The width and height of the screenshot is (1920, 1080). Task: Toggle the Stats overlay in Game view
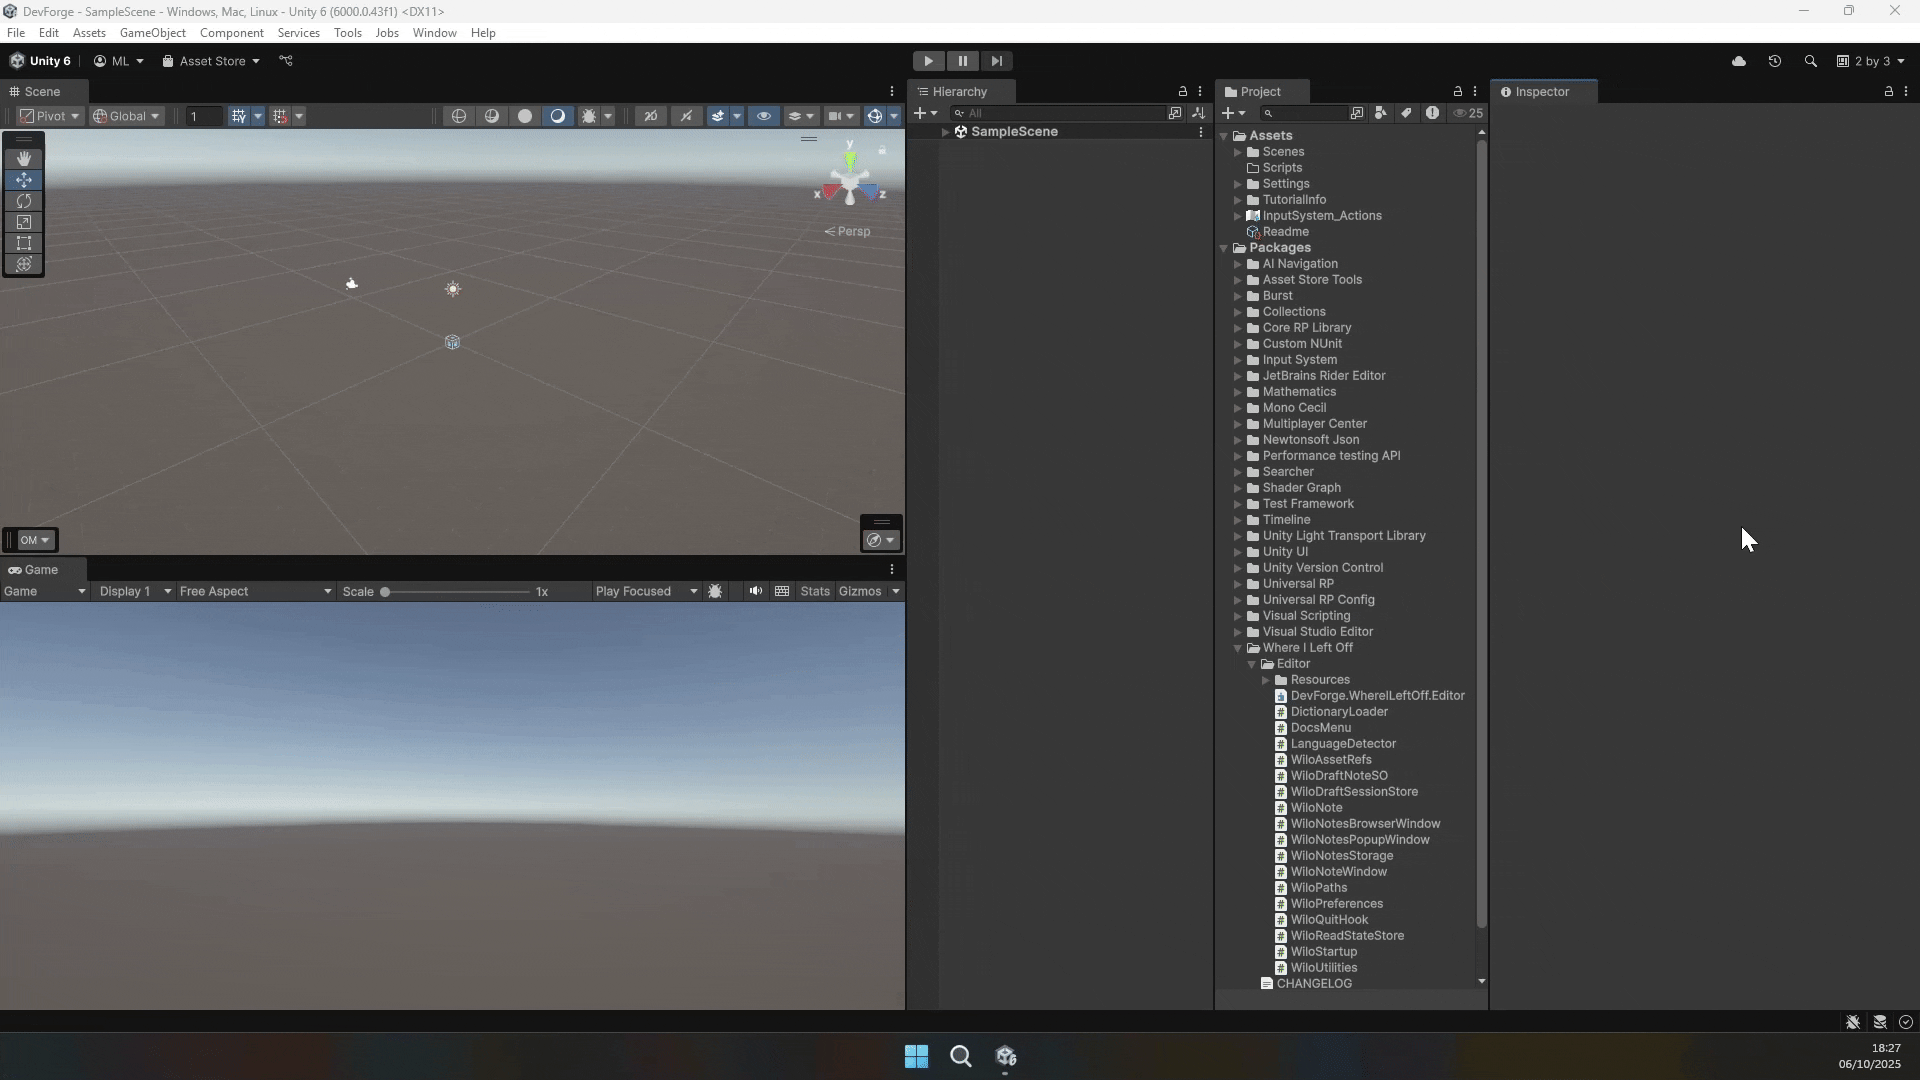click(814, 591)
